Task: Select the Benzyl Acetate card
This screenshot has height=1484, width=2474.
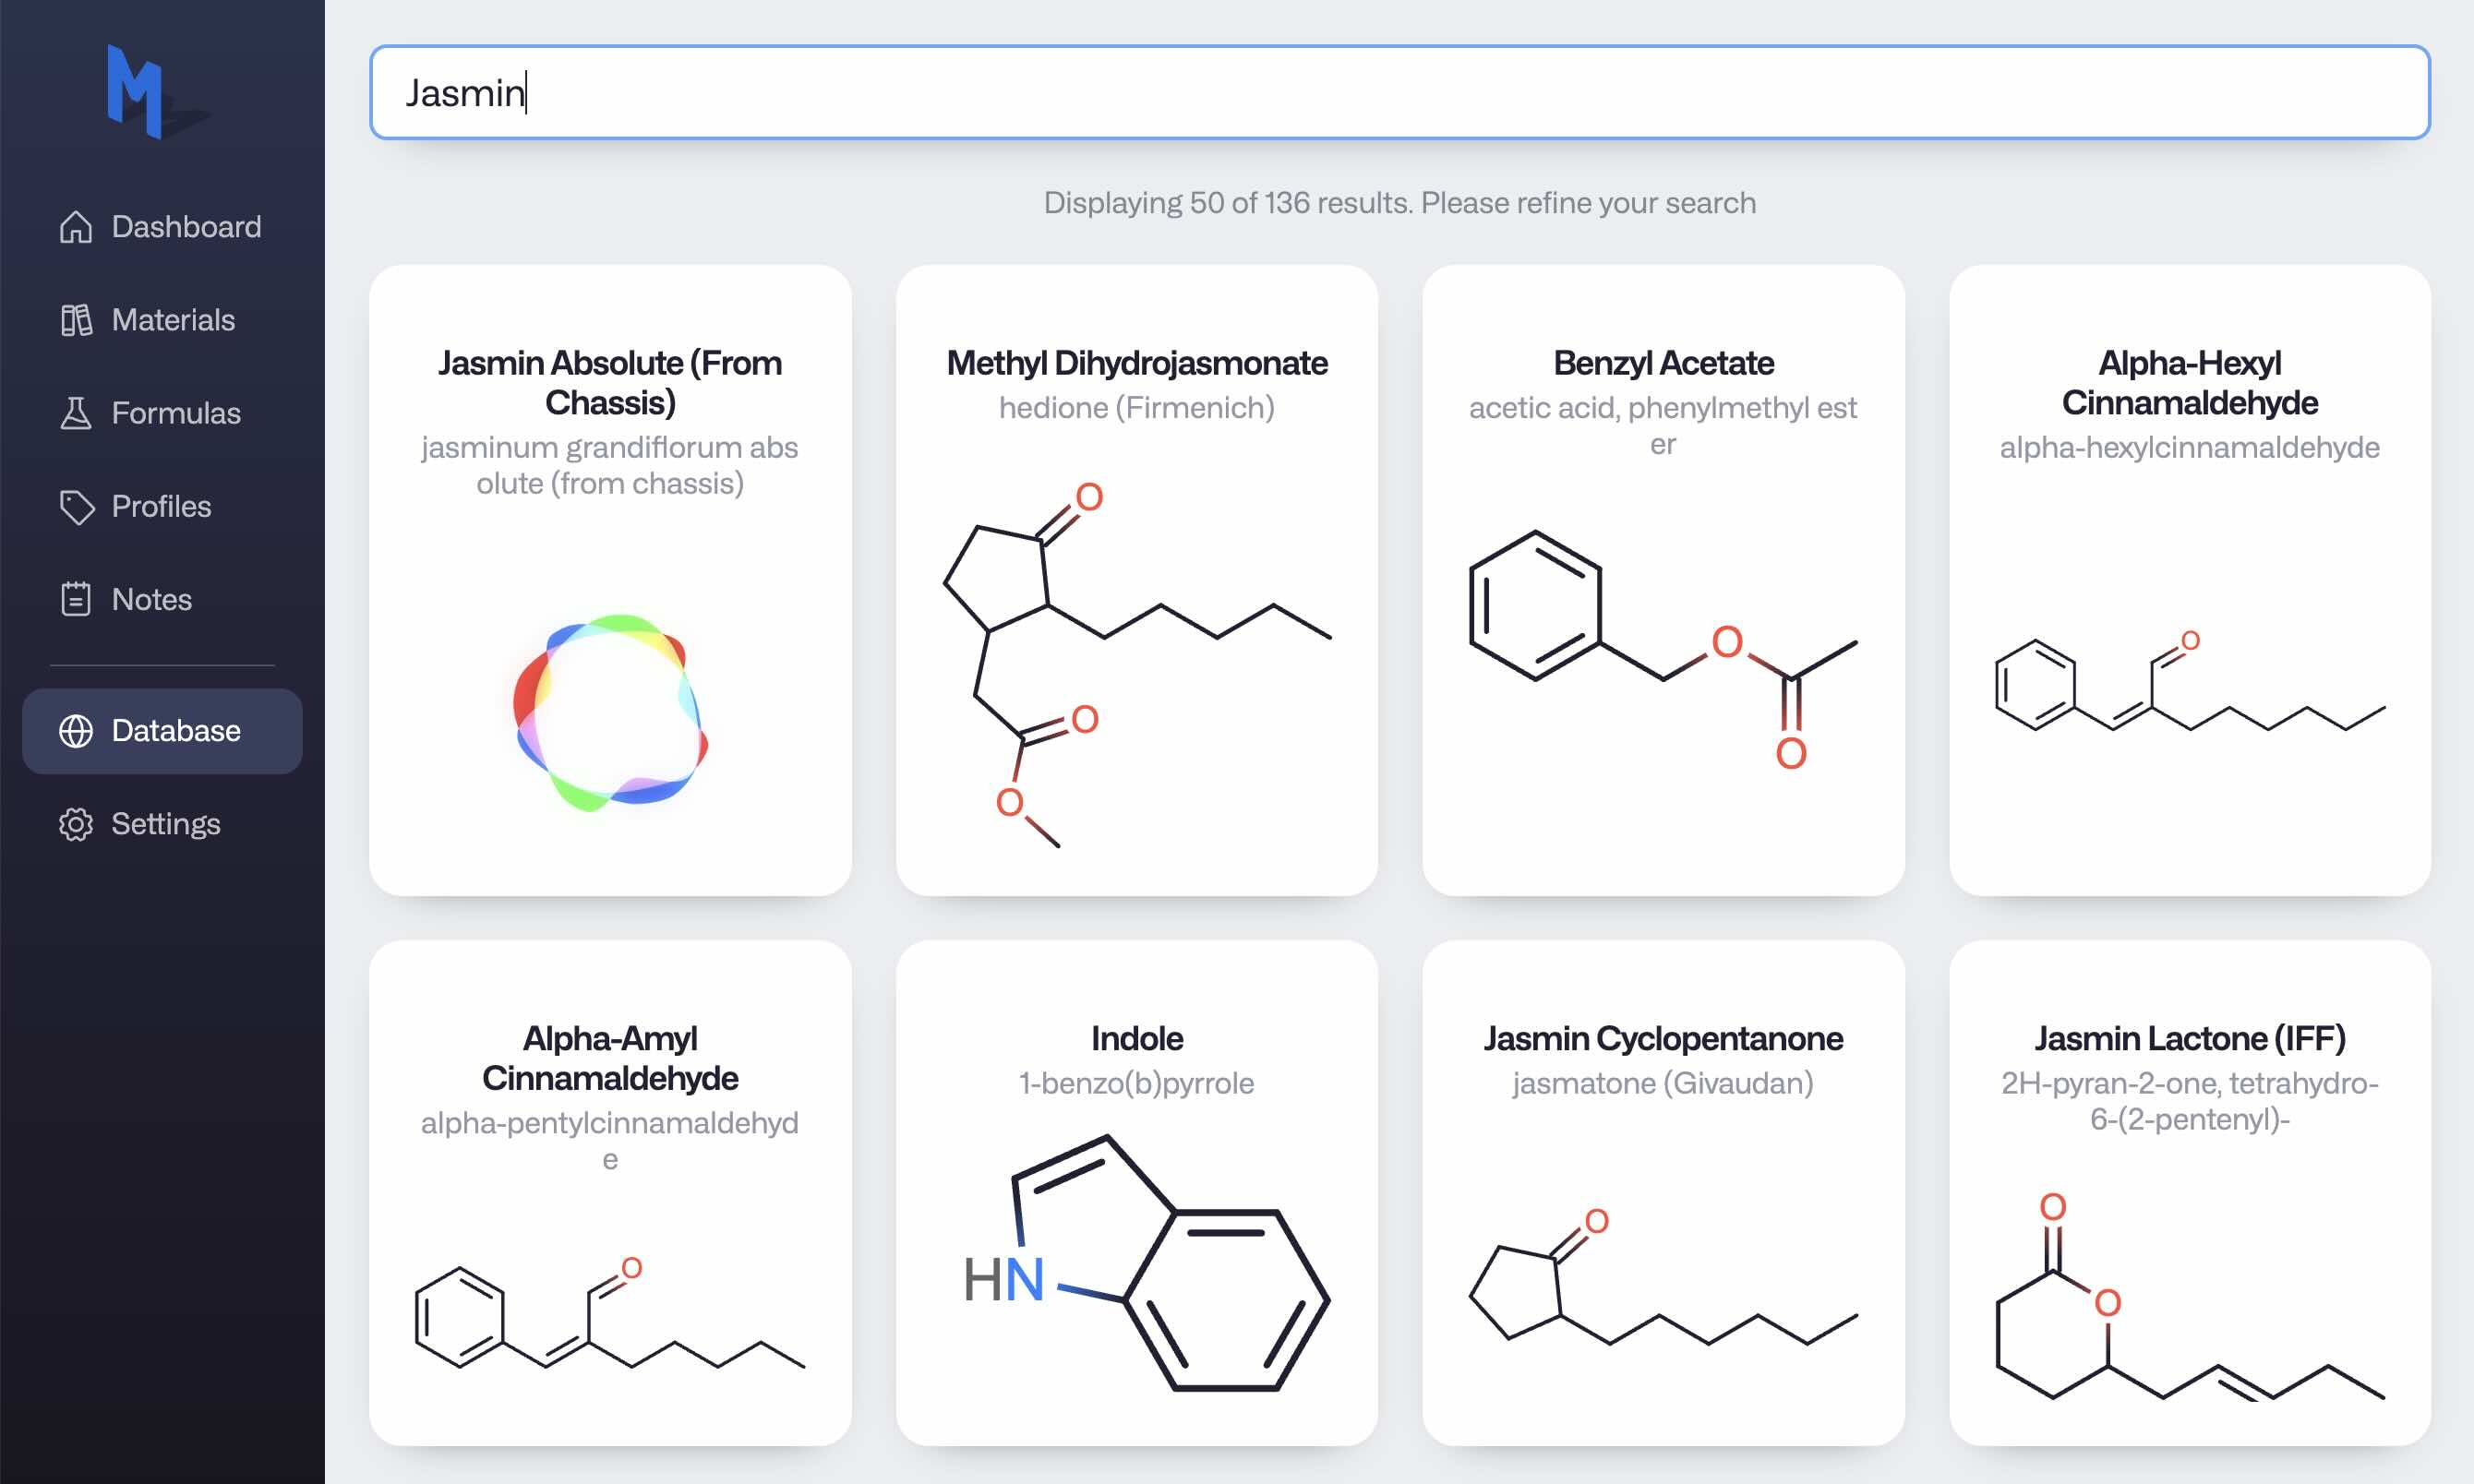Action: click(x=1663, y=580)
